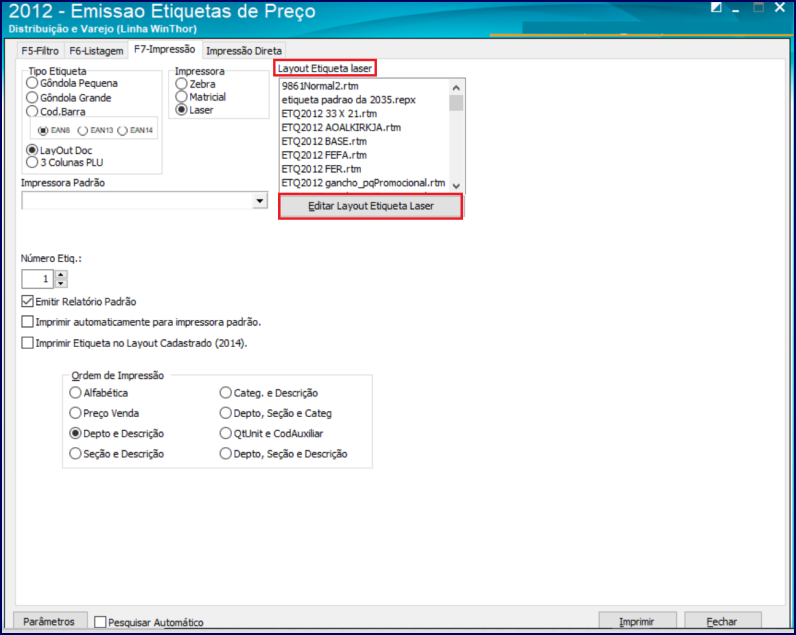Viewport: 796px width, 635px height.
Task: Click the Imprimir button
Action: click(637, 622)
